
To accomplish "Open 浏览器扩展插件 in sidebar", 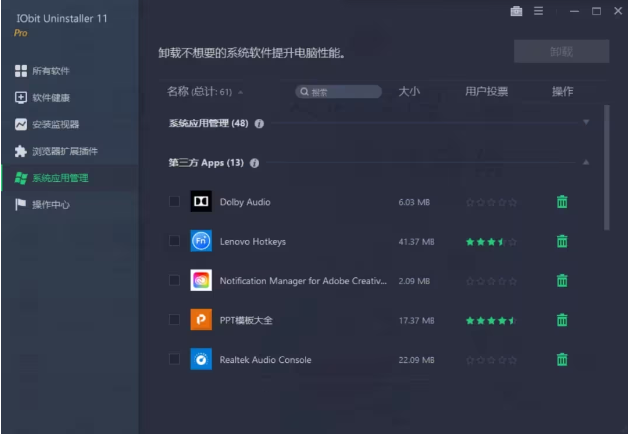I will [x=70, y=151].
